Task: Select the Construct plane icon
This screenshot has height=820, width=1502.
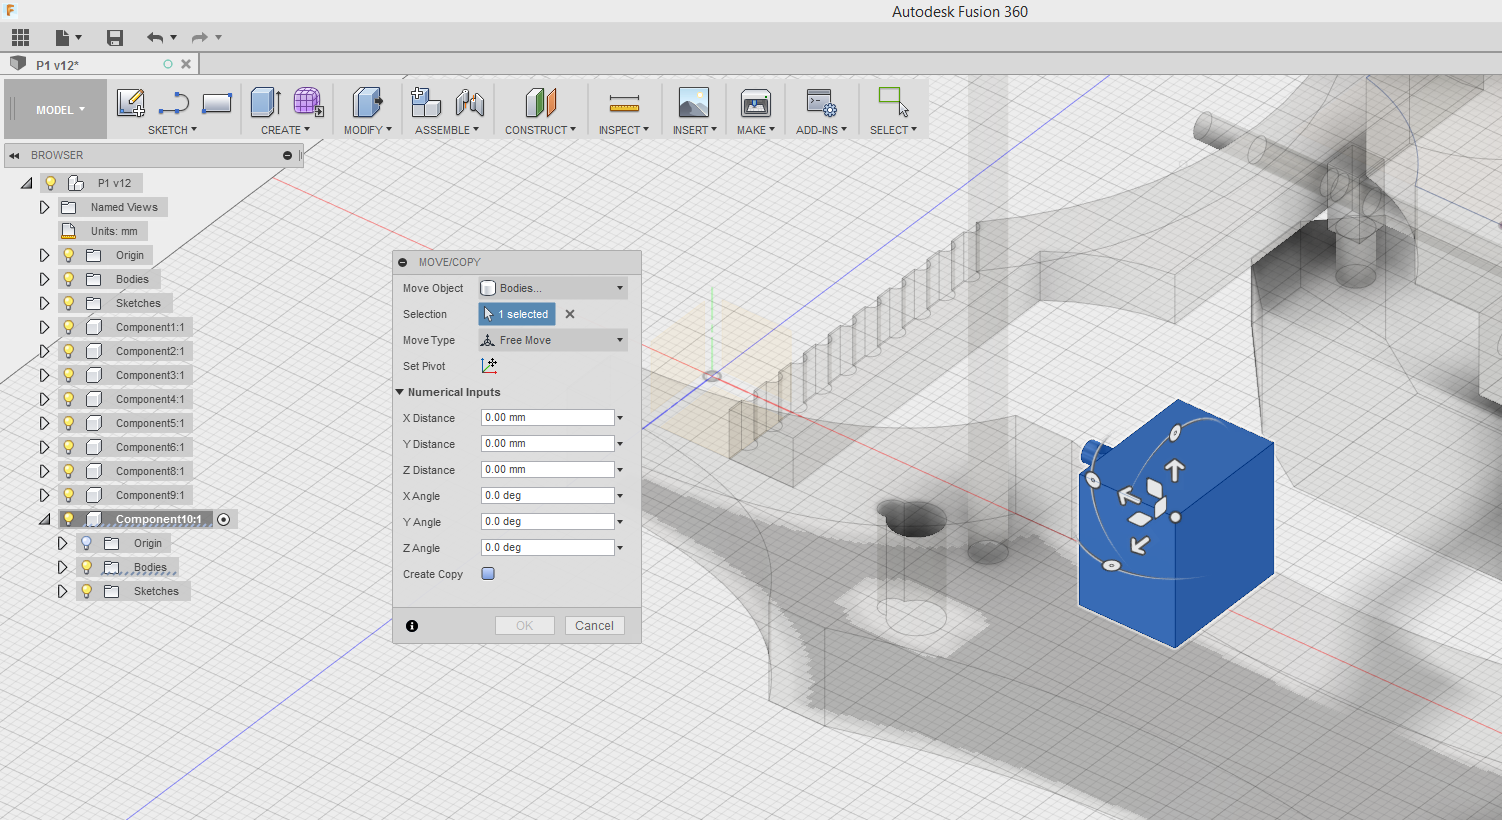Action: pyautogui.click(x=540, y=102)
